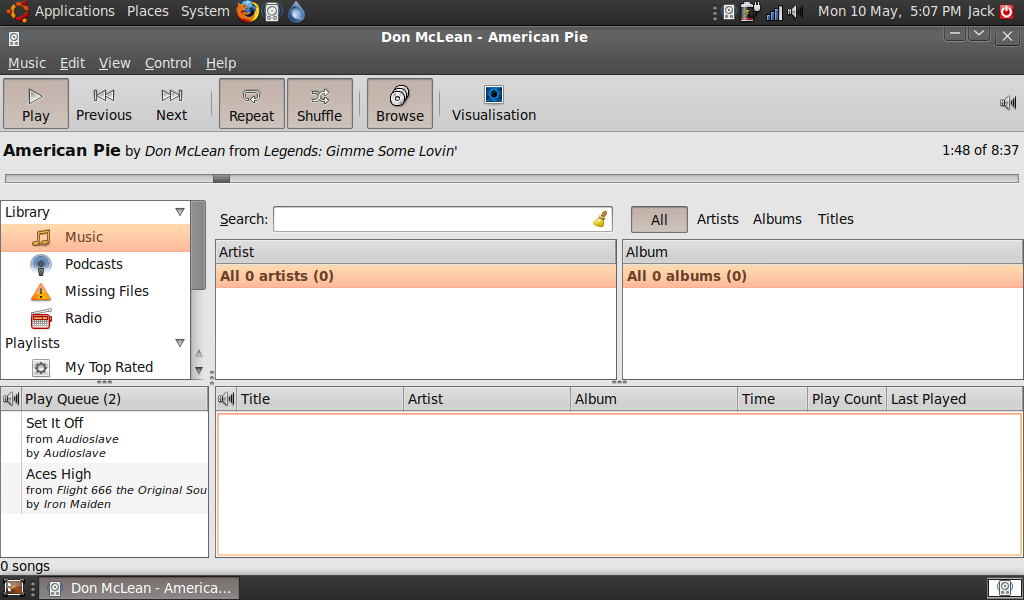This screenshot has width=1024, height=600.
Task: Sort tracks by Last Played
Action: pos(955,399)
